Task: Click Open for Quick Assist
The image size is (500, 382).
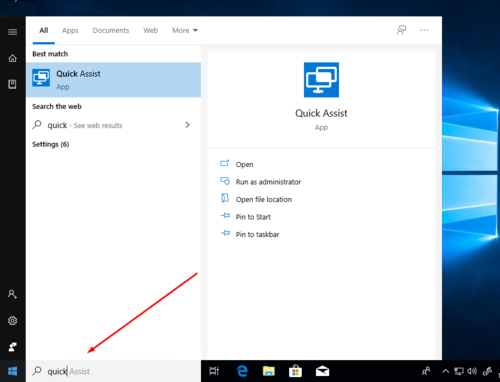Action: 245,164
